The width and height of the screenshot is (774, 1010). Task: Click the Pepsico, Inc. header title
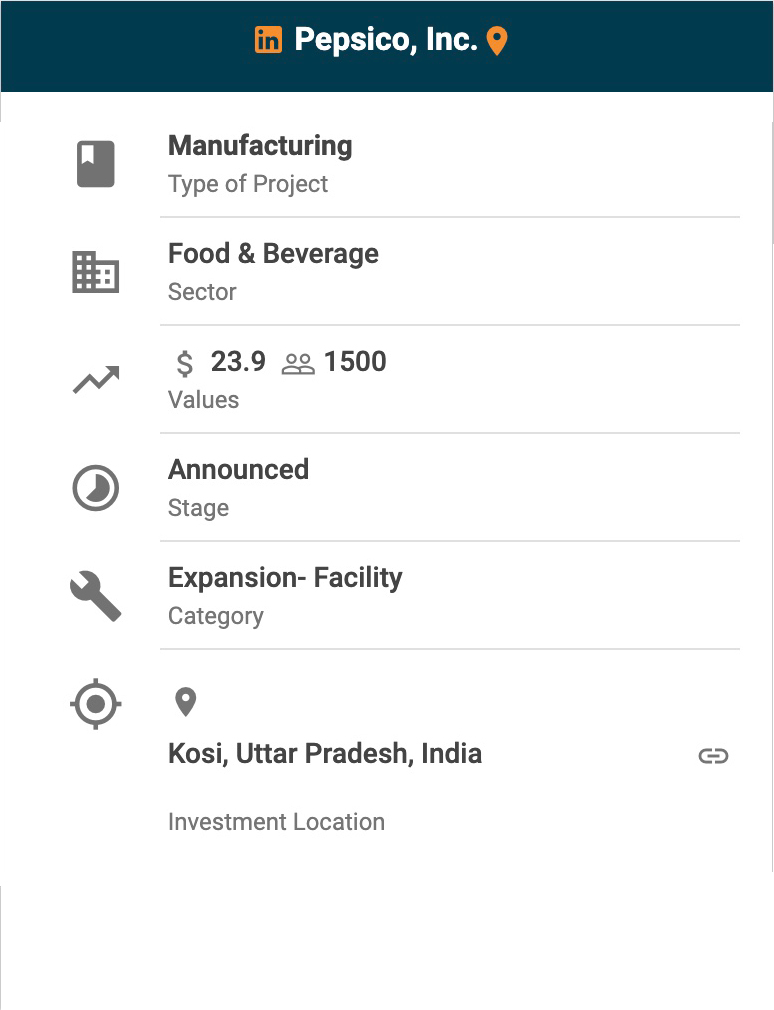click(385, 40)
